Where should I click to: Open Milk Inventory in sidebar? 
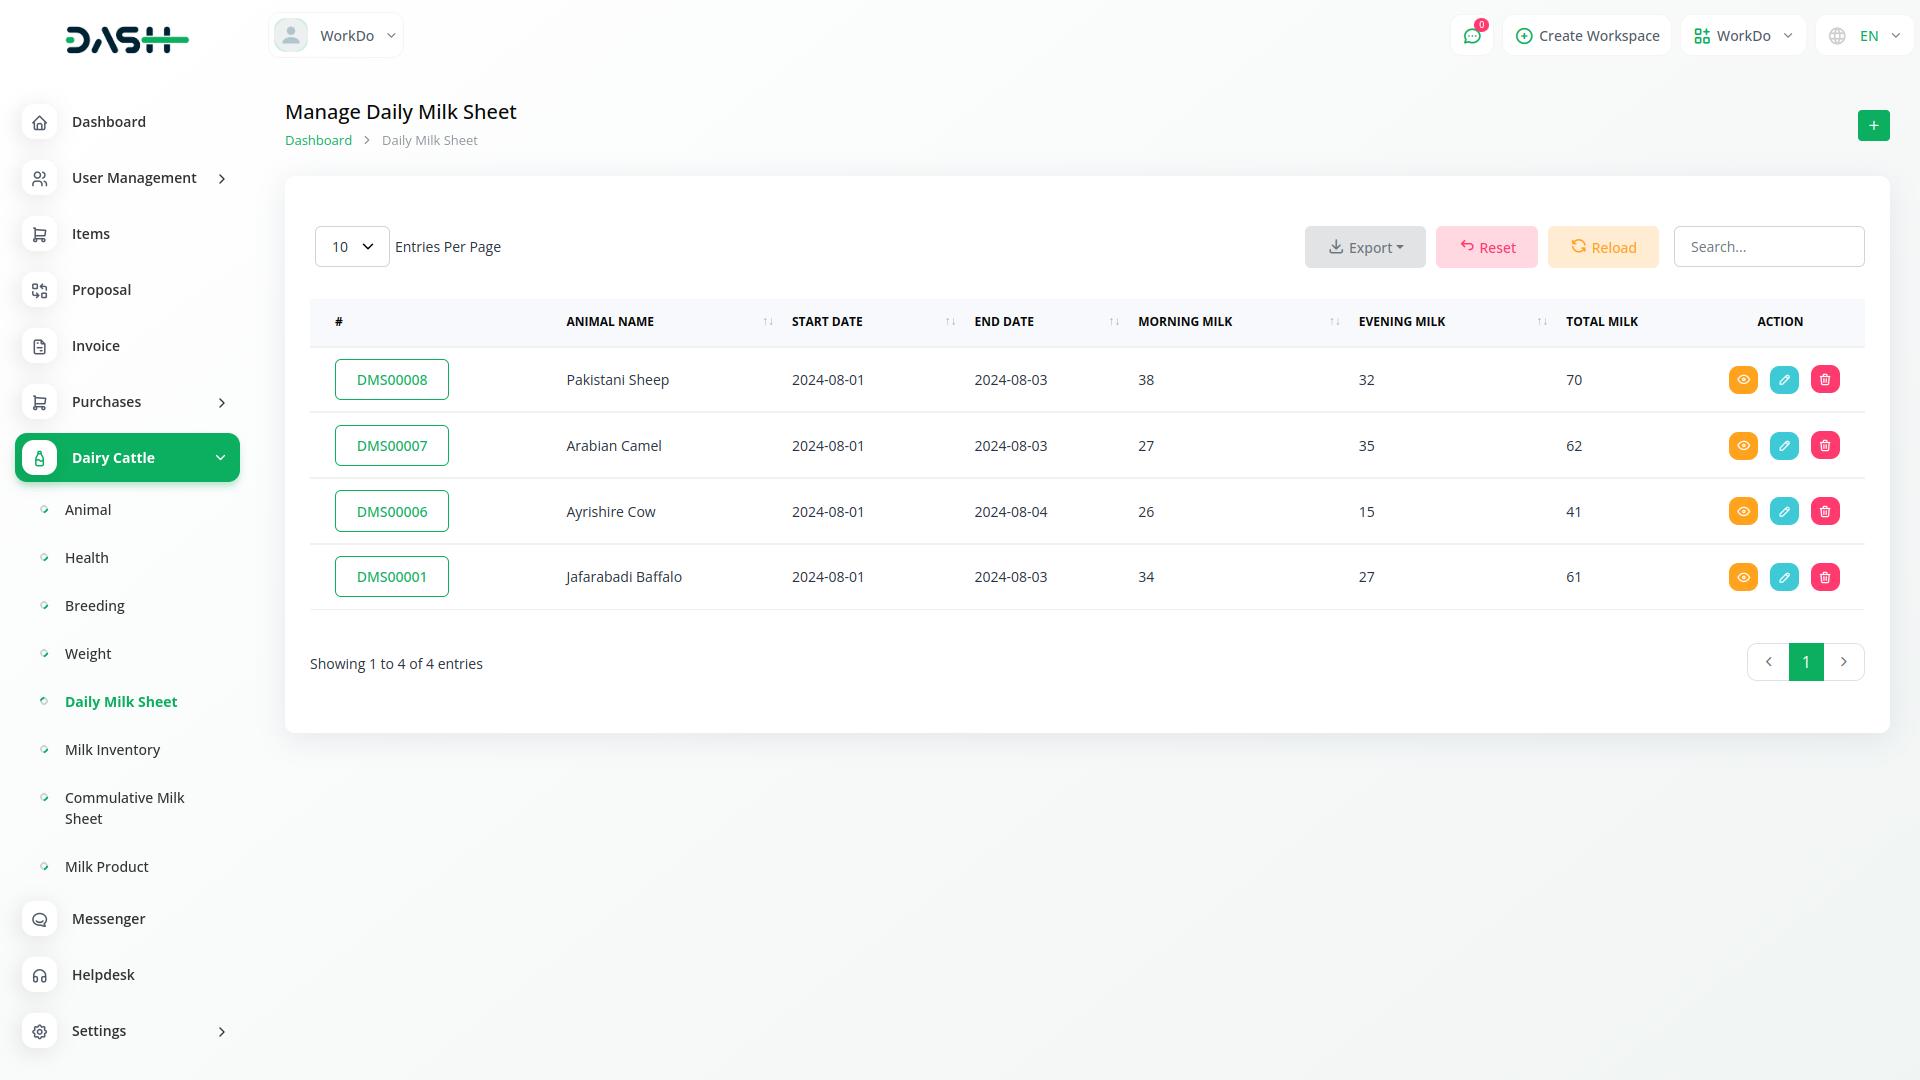pyautogui.click(x=112, y=750)
